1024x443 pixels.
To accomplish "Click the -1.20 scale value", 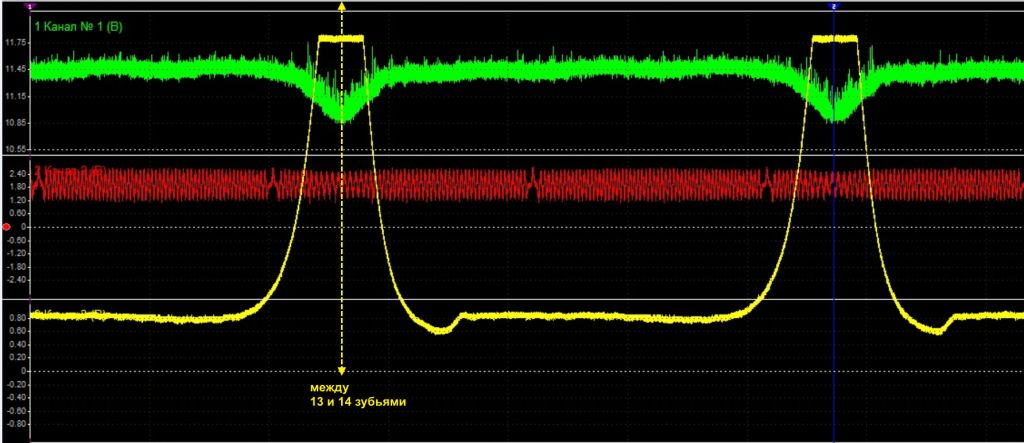I will [x=18, y=254].
